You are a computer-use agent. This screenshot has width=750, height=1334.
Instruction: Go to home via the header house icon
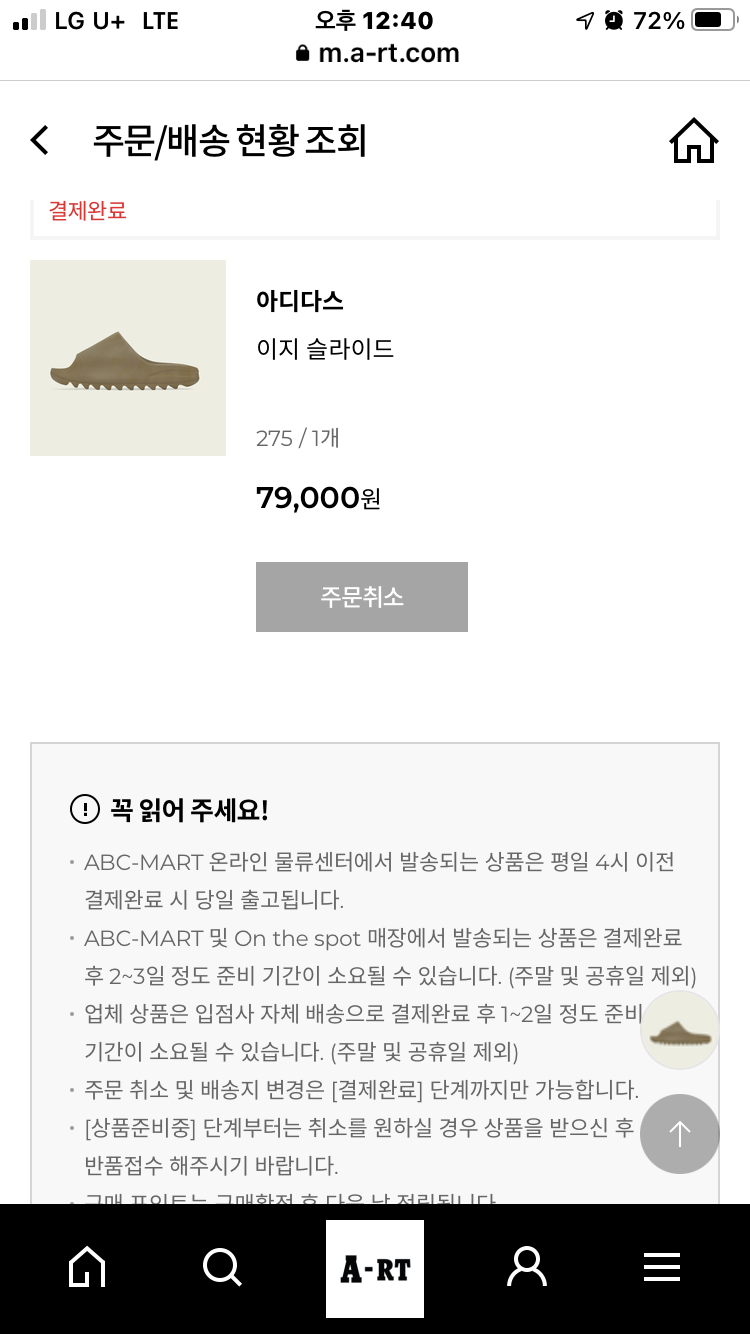pyautogui.click(x=693, y=140)
